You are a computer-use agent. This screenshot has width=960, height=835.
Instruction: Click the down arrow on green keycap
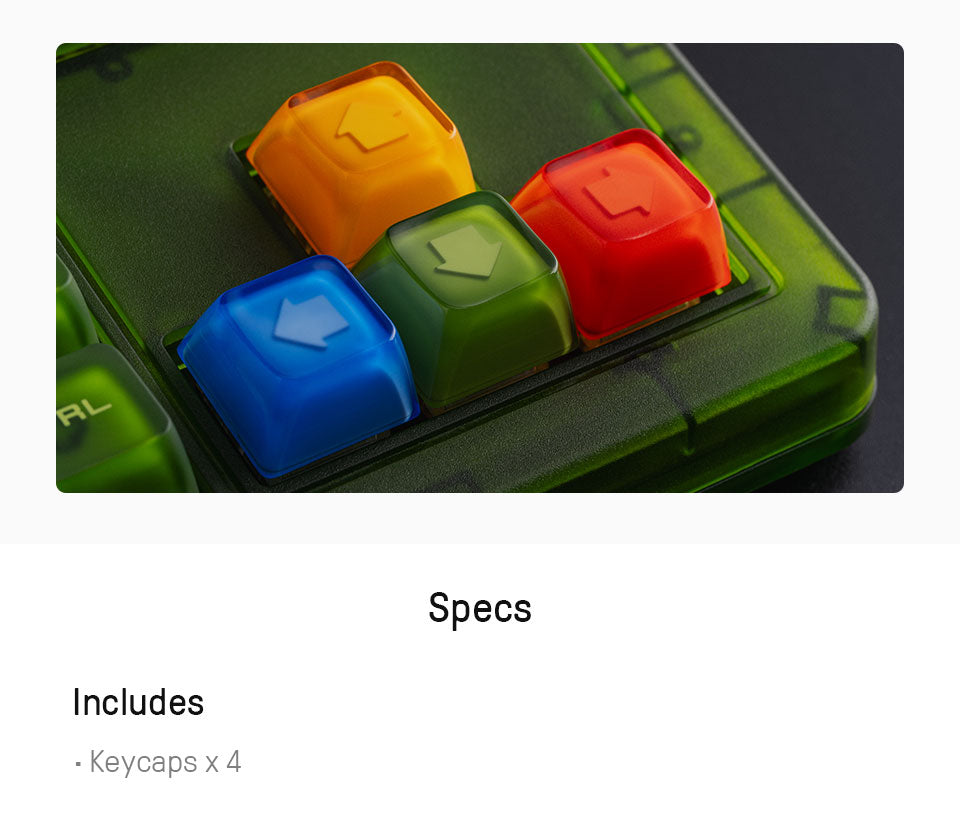(465, 251)
